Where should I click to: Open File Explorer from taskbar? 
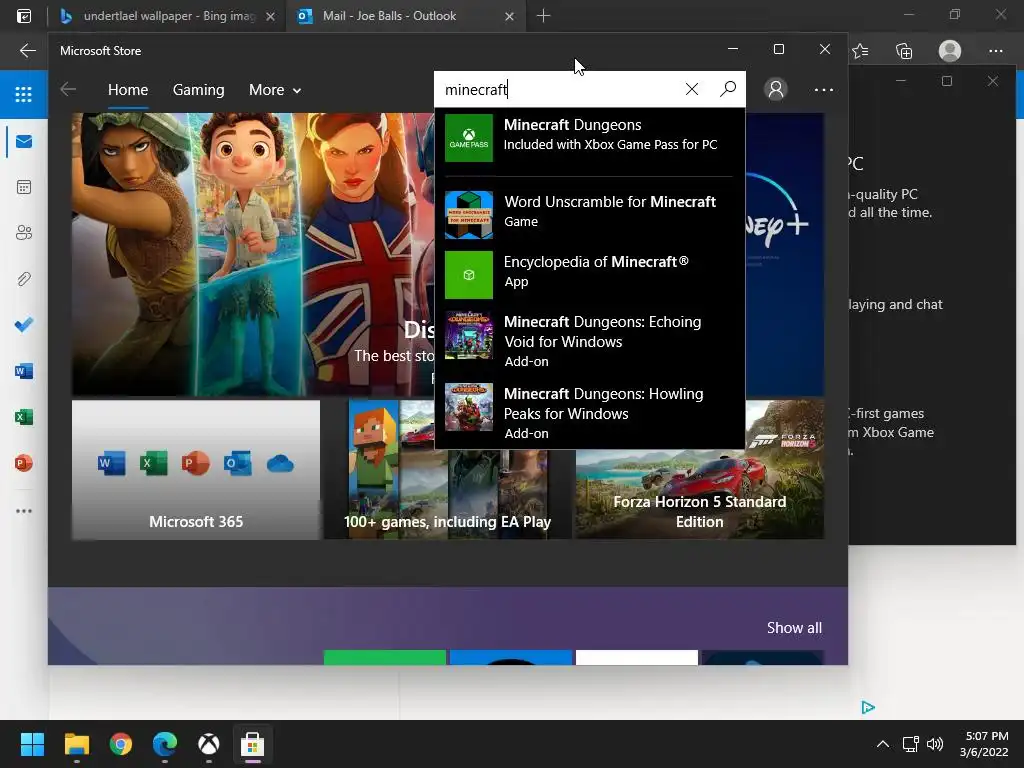click(76, 744)
